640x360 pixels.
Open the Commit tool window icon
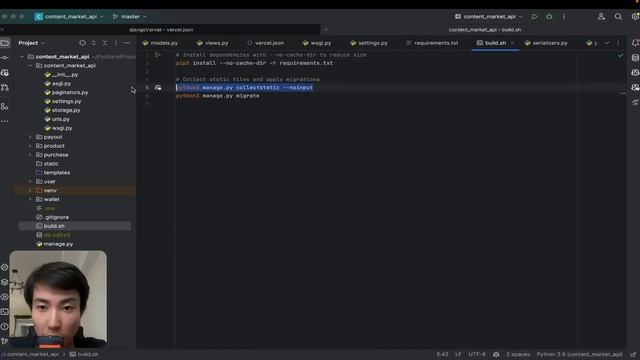[5, 58]
